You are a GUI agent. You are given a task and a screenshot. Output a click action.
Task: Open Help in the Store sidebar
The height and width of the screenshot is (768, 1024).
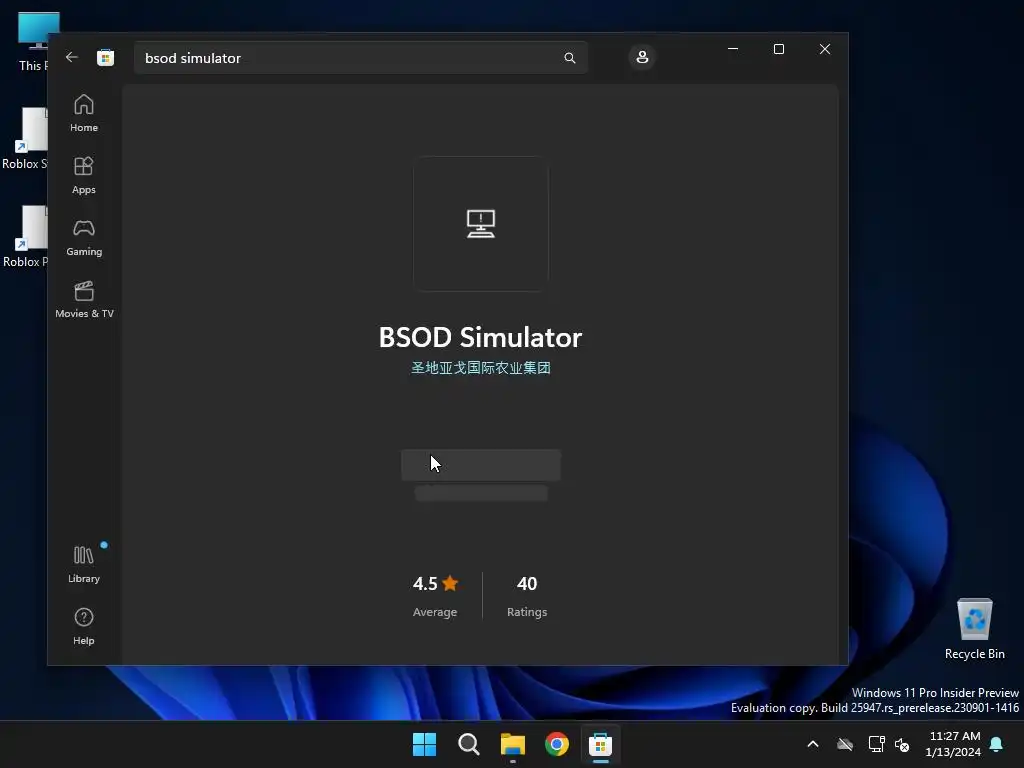[84, 627]
